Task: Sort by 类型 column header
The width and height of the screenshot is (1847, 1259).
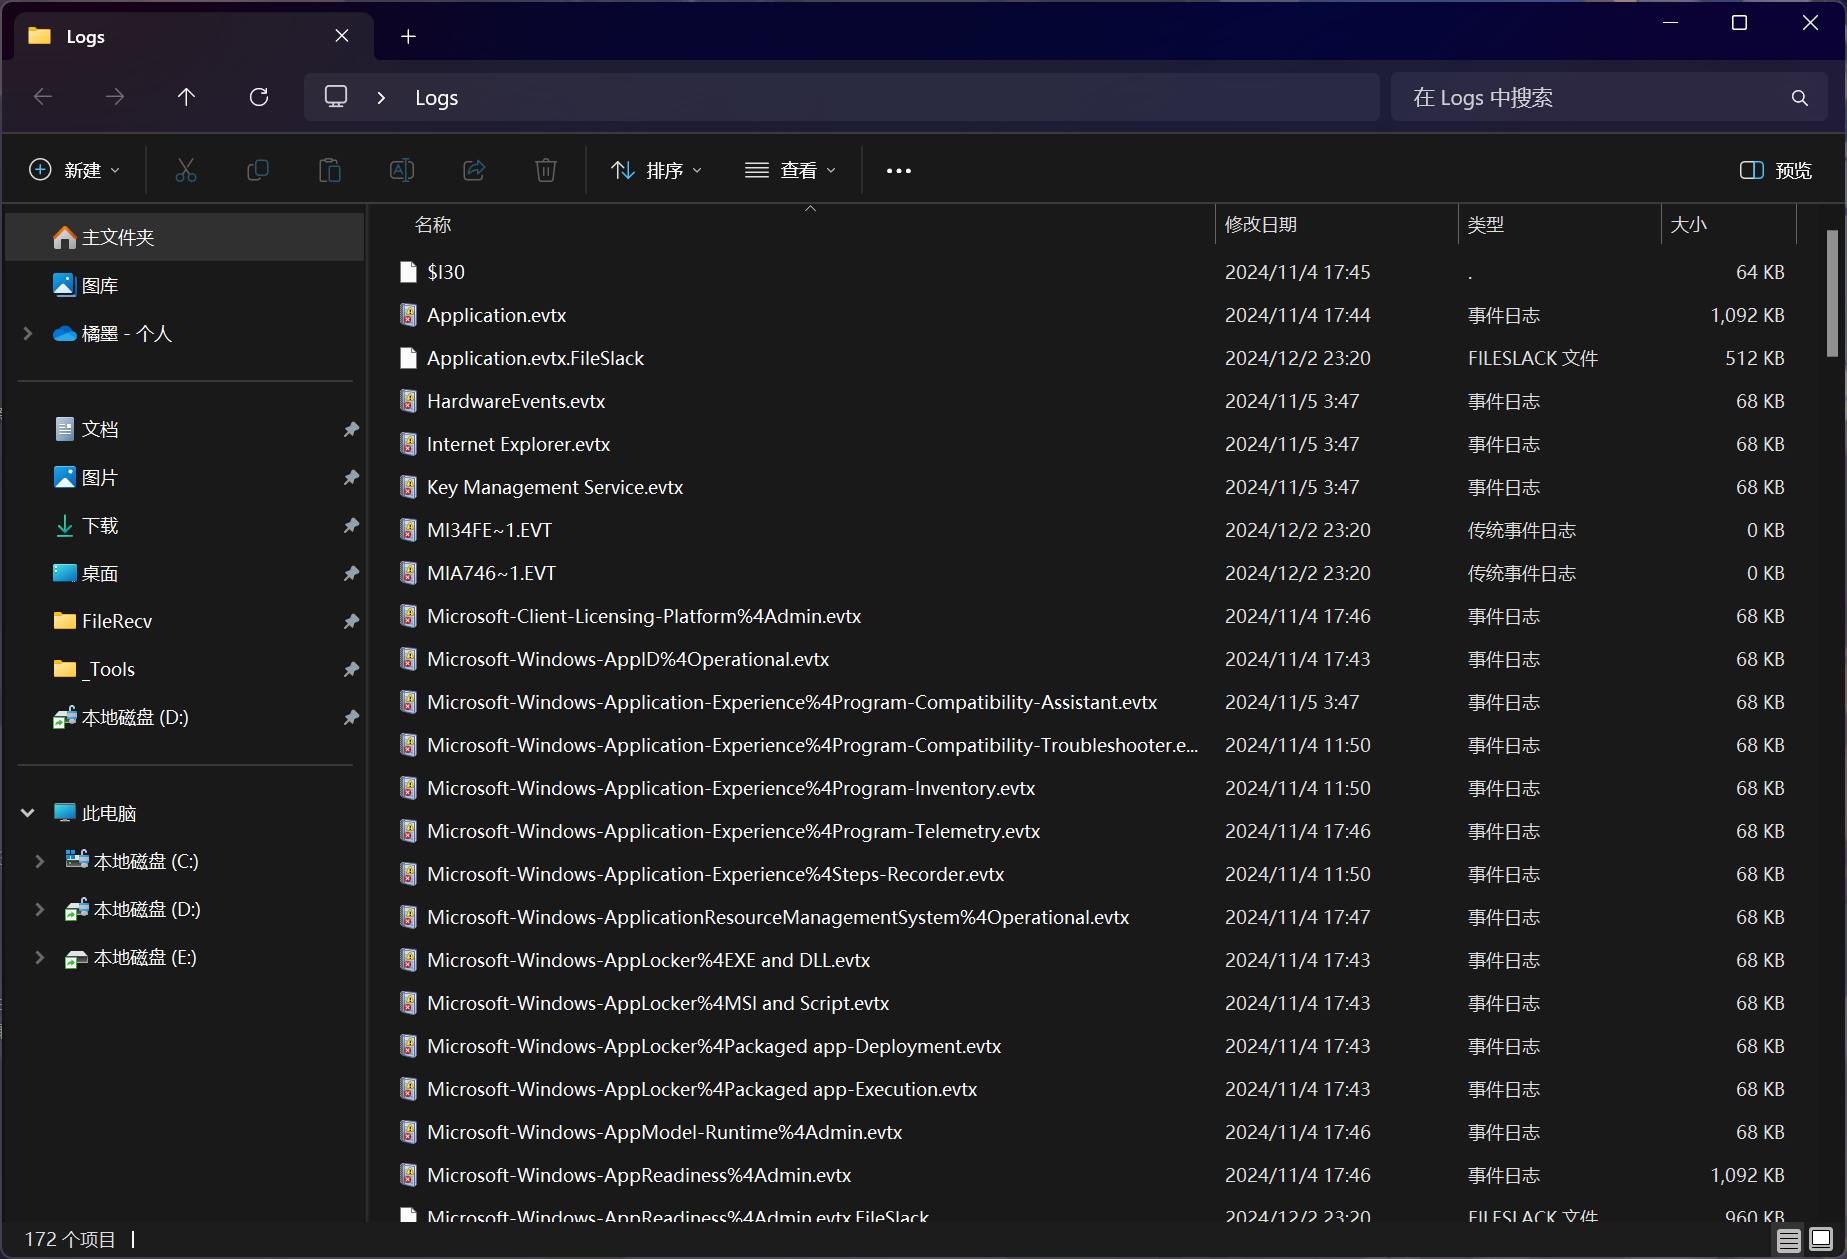Action: pos(1560,225)
